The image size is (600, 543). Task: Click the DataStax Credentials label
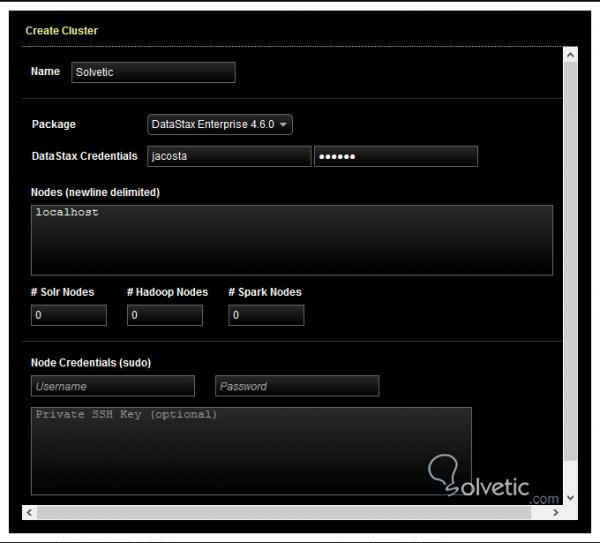[85, 156]
